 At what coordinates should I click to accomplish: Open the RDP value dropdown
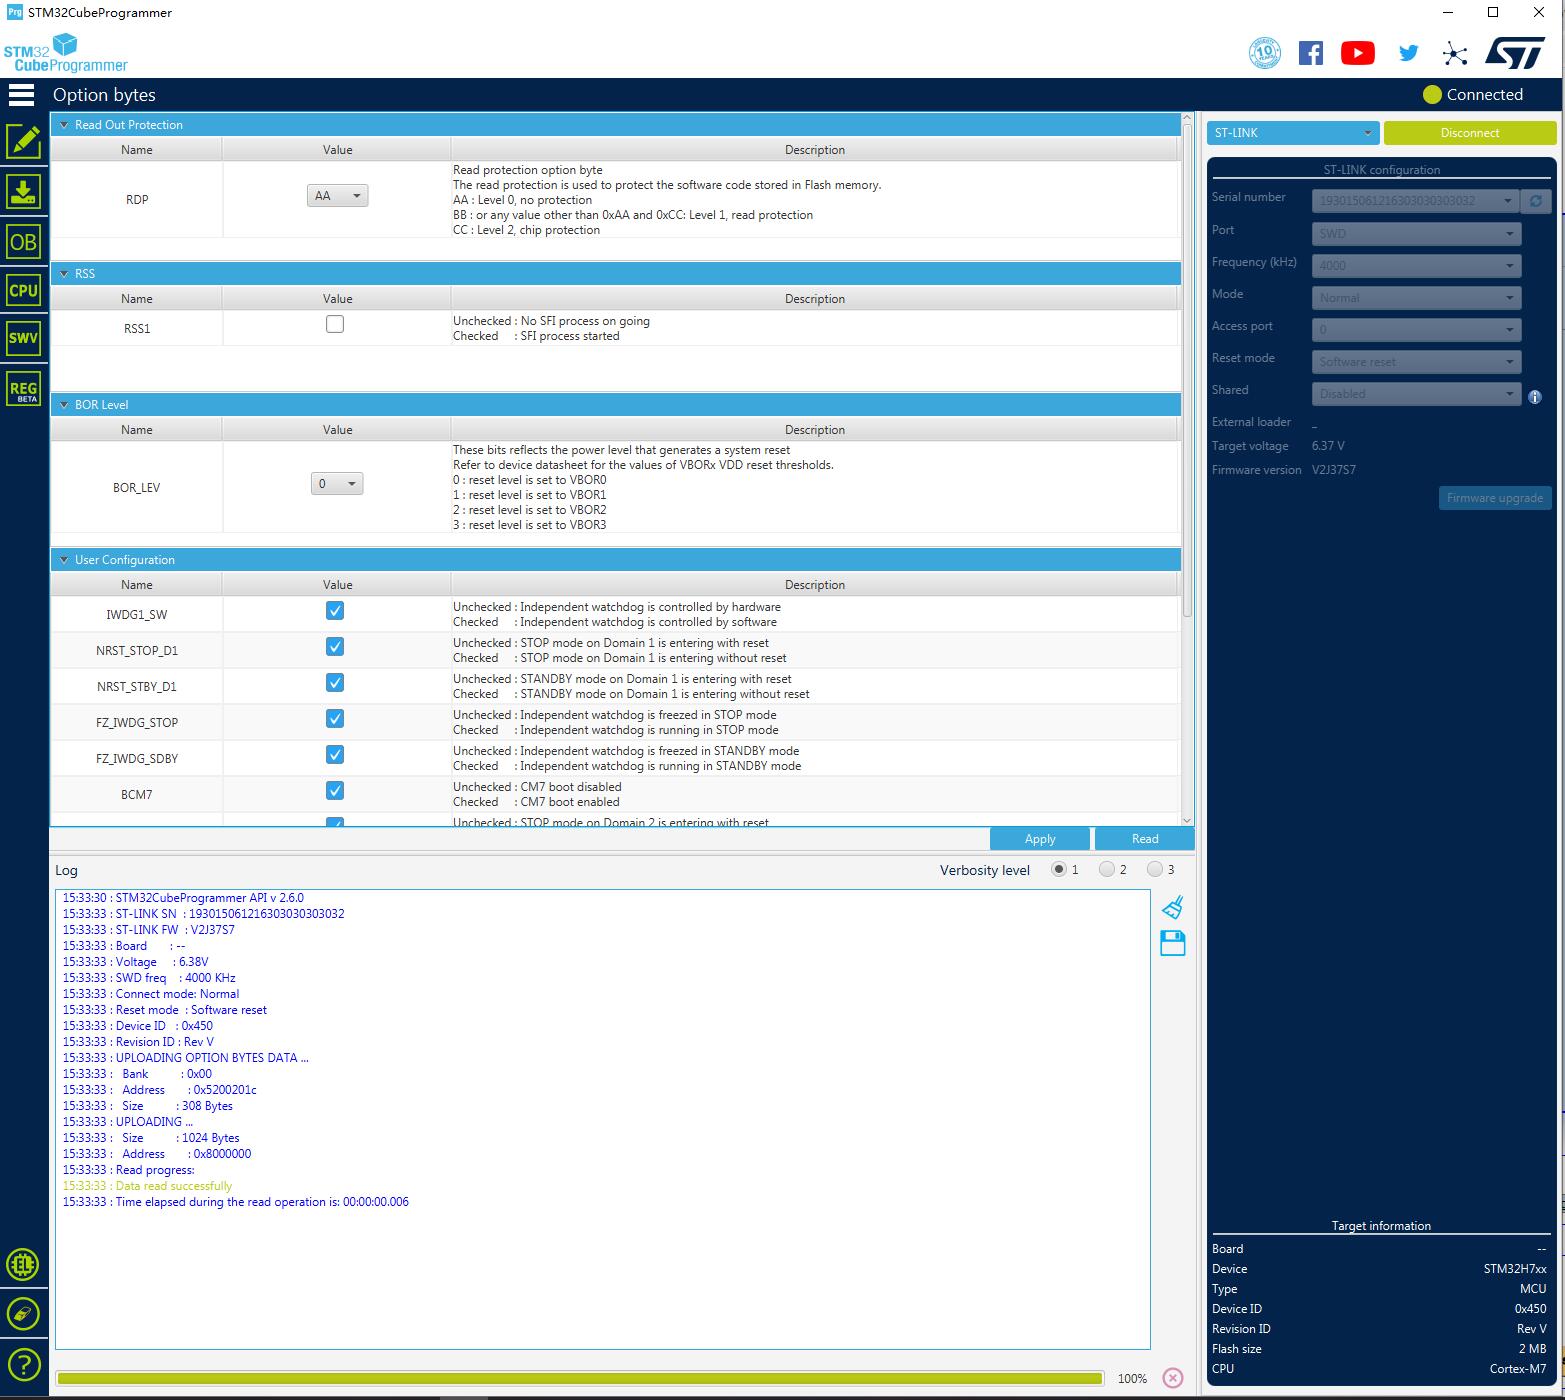click(x=337, y=196)
